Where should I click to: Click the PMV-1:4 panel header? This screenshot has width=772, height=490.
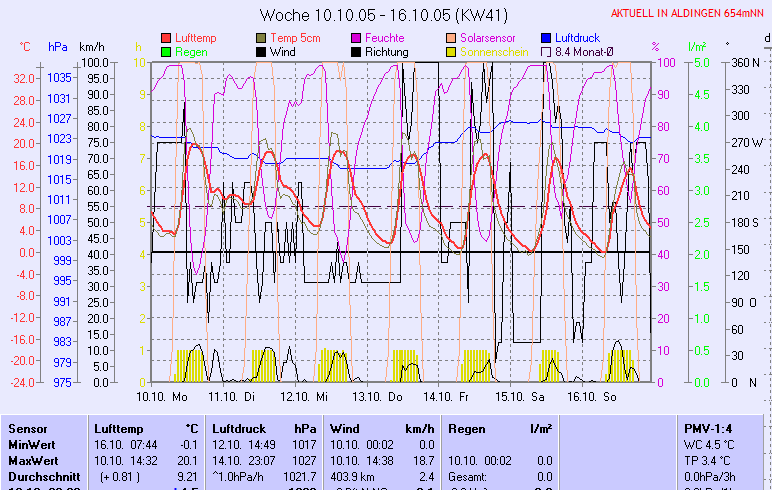click(706, 428)
